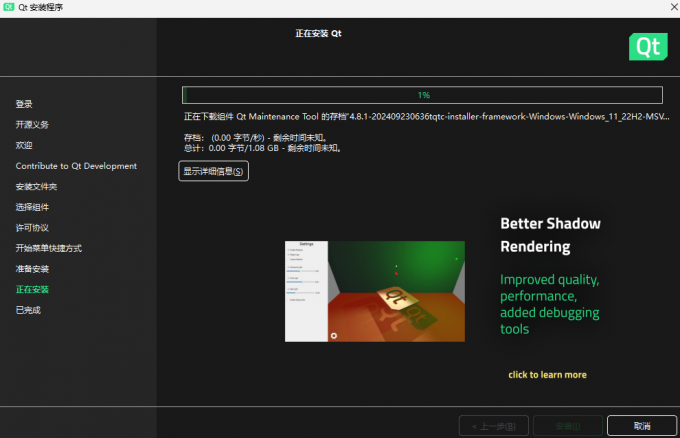This screenshot has height=438, width=680.
Task: Click the Qt icon in title bar
Action: 9,7
